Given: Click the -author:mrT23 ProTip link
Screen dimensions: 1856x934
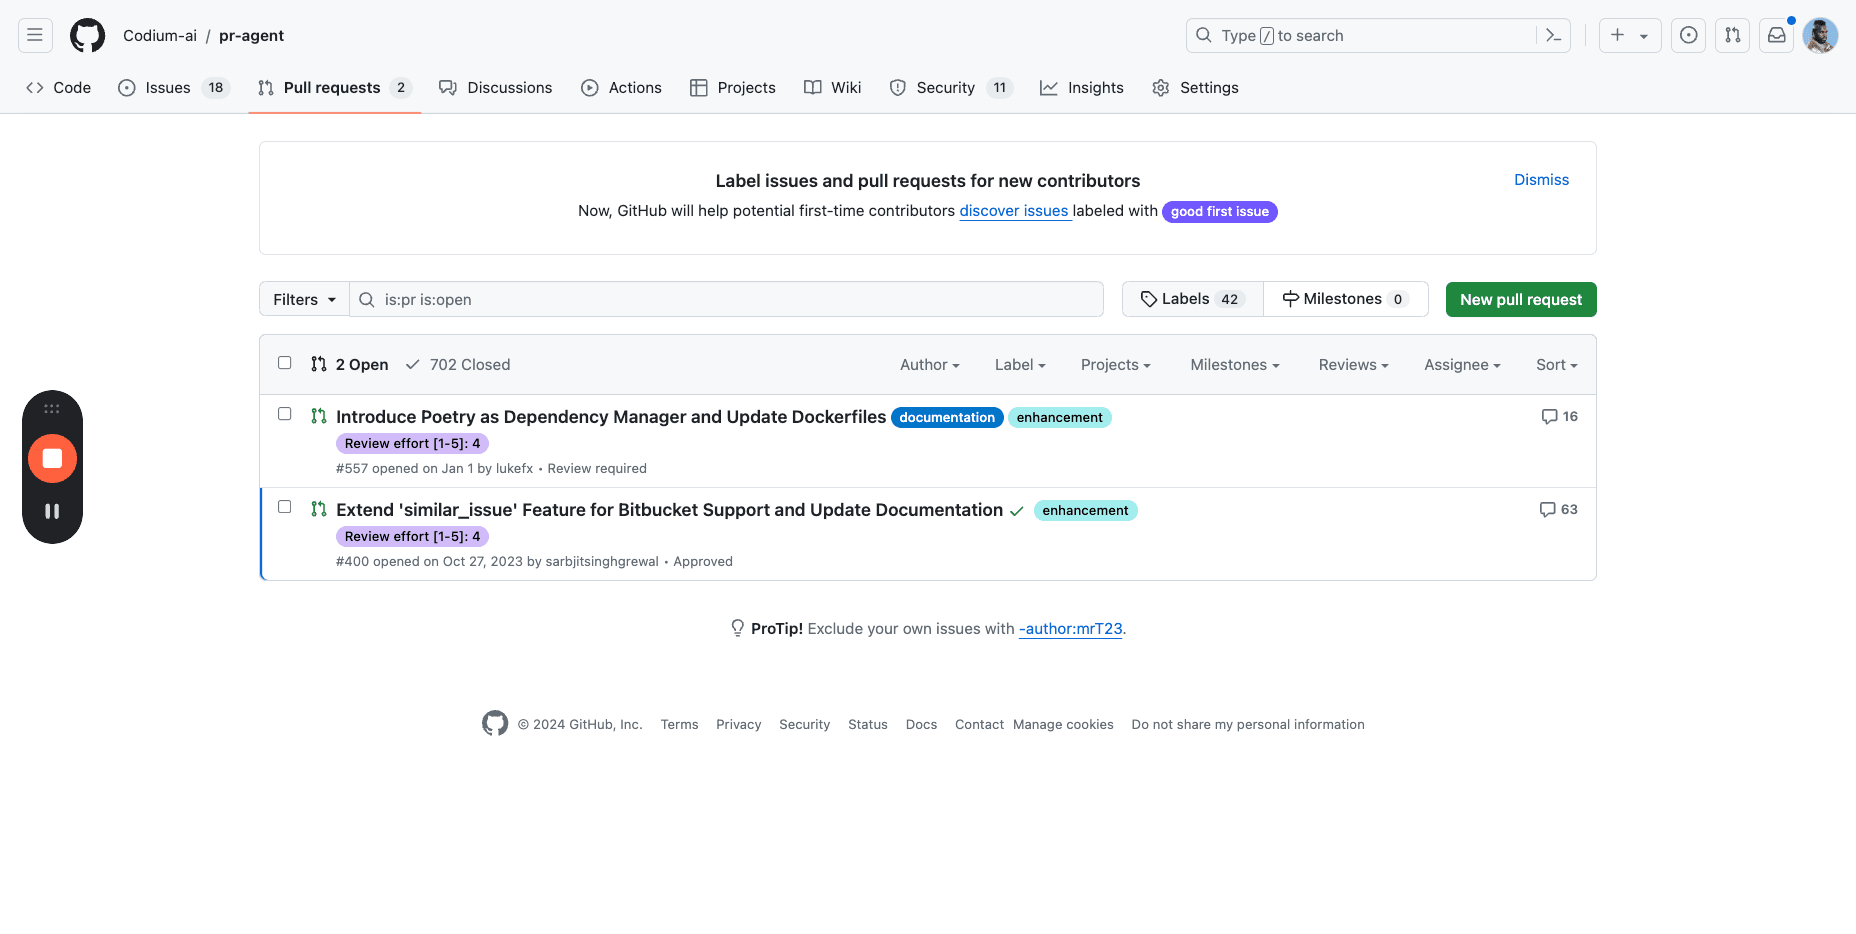Looking at the screenshot, I should click(1071, 629).
